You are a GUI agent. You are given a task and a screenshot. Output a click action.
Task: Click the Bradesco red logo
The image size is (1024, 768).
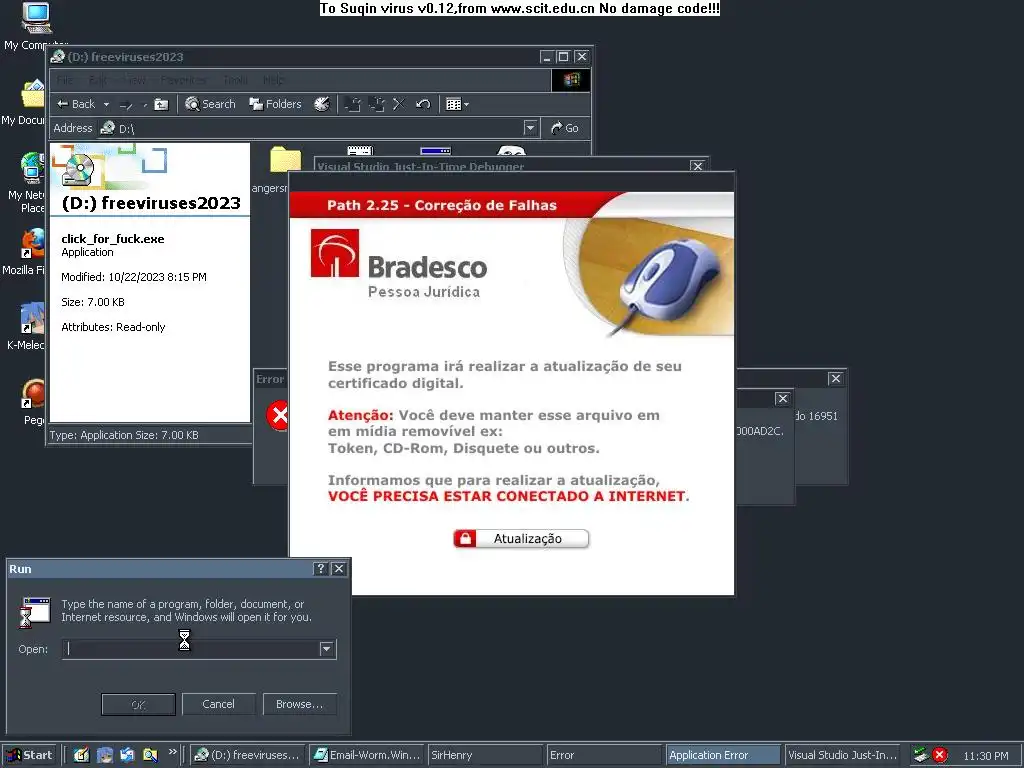(x=334, y=253)
